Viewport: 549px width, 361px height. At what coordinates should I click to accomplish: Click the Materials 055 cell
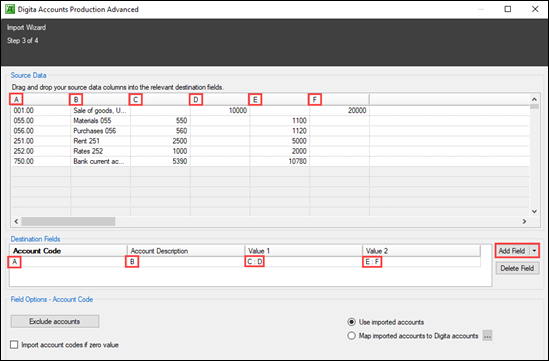[x=100, y=121]
